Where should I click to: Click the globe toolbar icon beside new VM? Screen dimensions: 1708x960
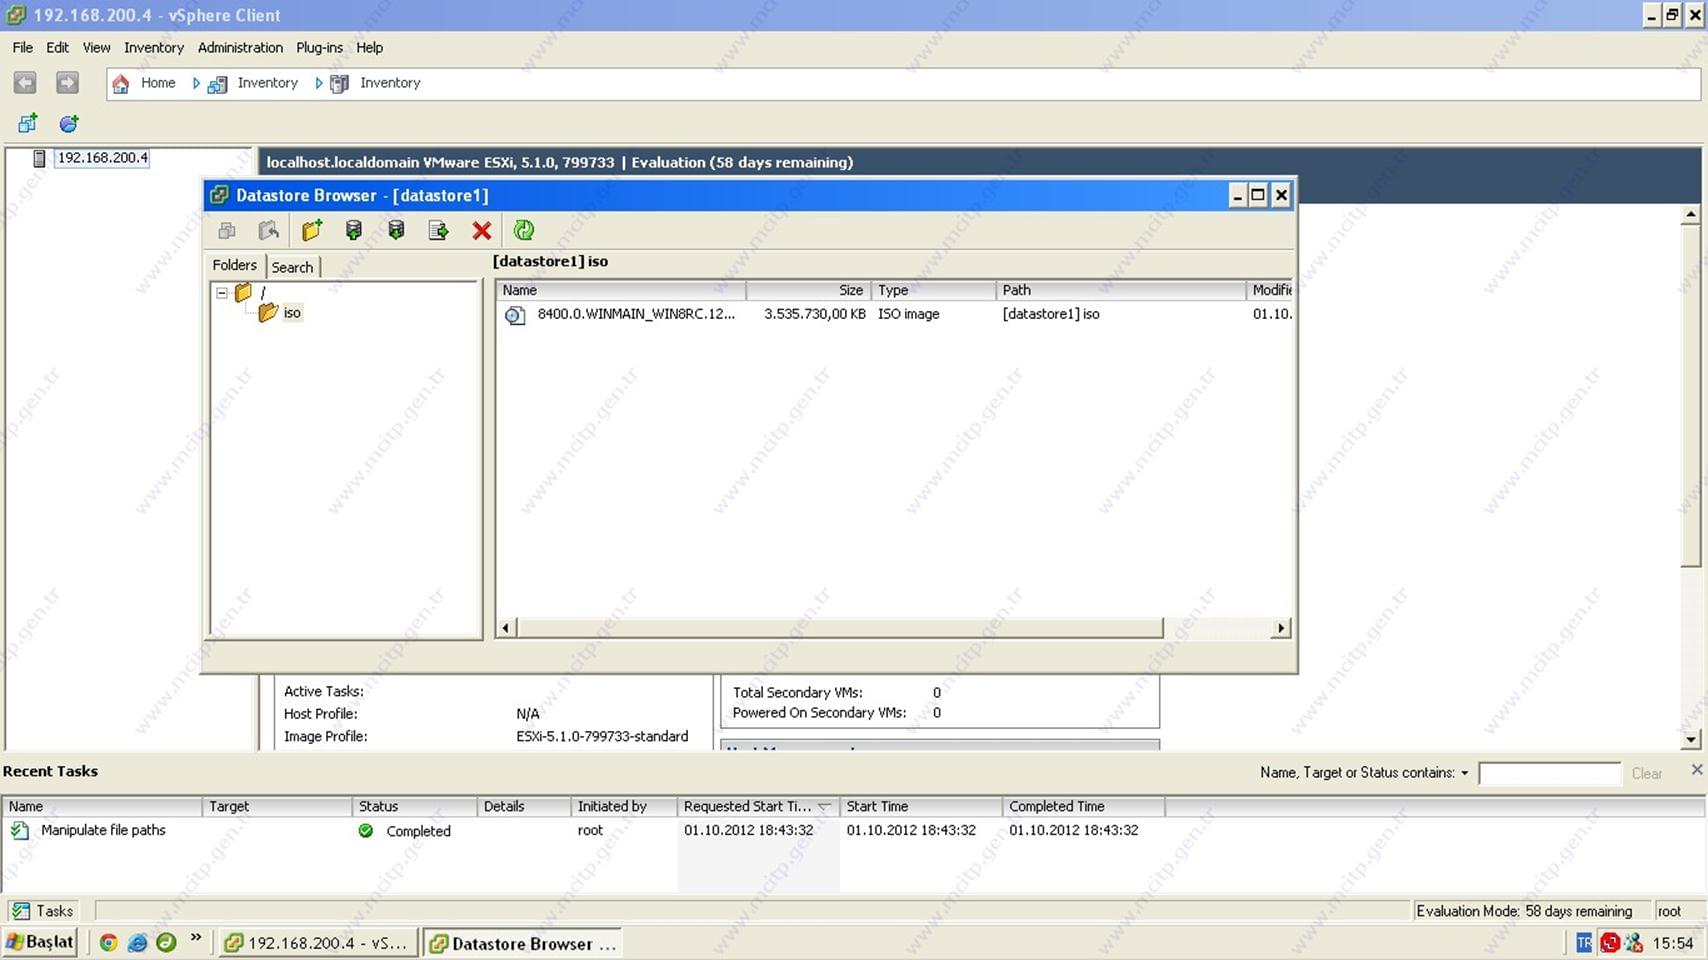(x=69, y=123)
